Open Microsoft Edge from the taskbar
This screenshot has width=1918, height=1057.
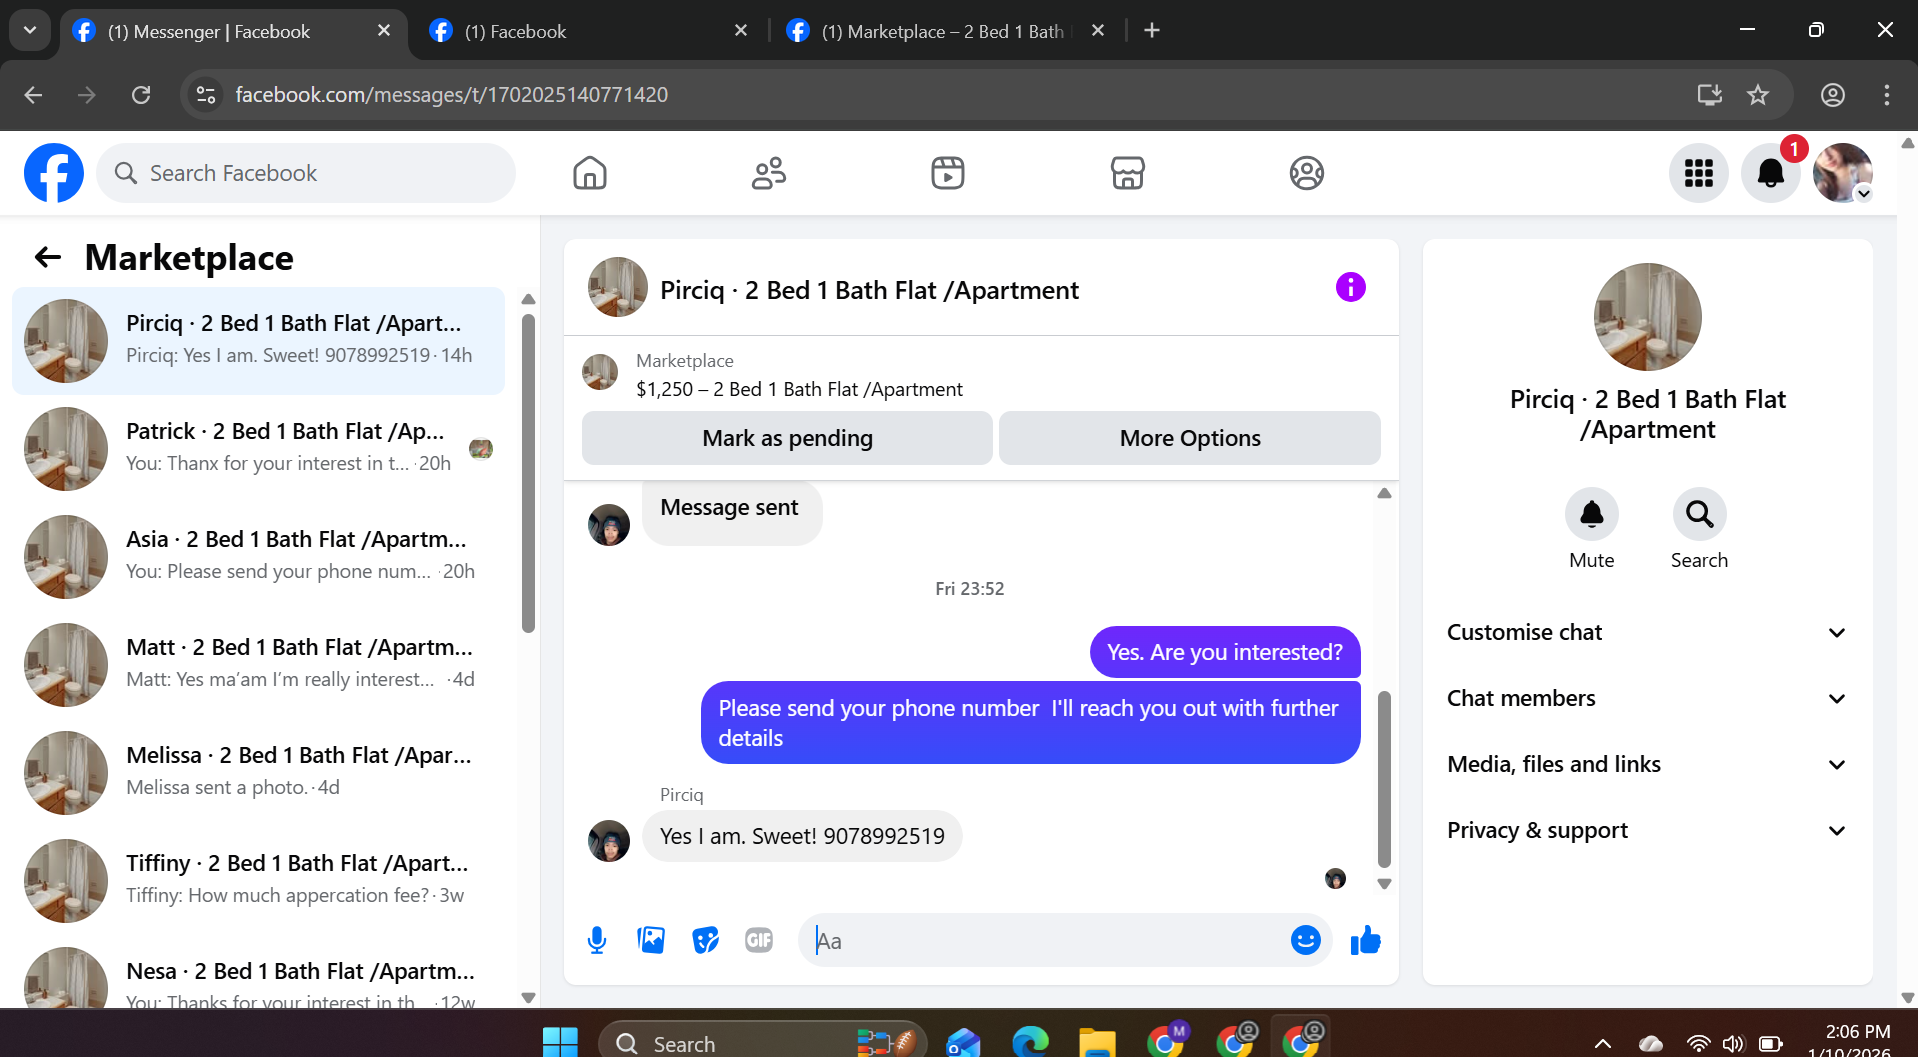[1030, 1042]
